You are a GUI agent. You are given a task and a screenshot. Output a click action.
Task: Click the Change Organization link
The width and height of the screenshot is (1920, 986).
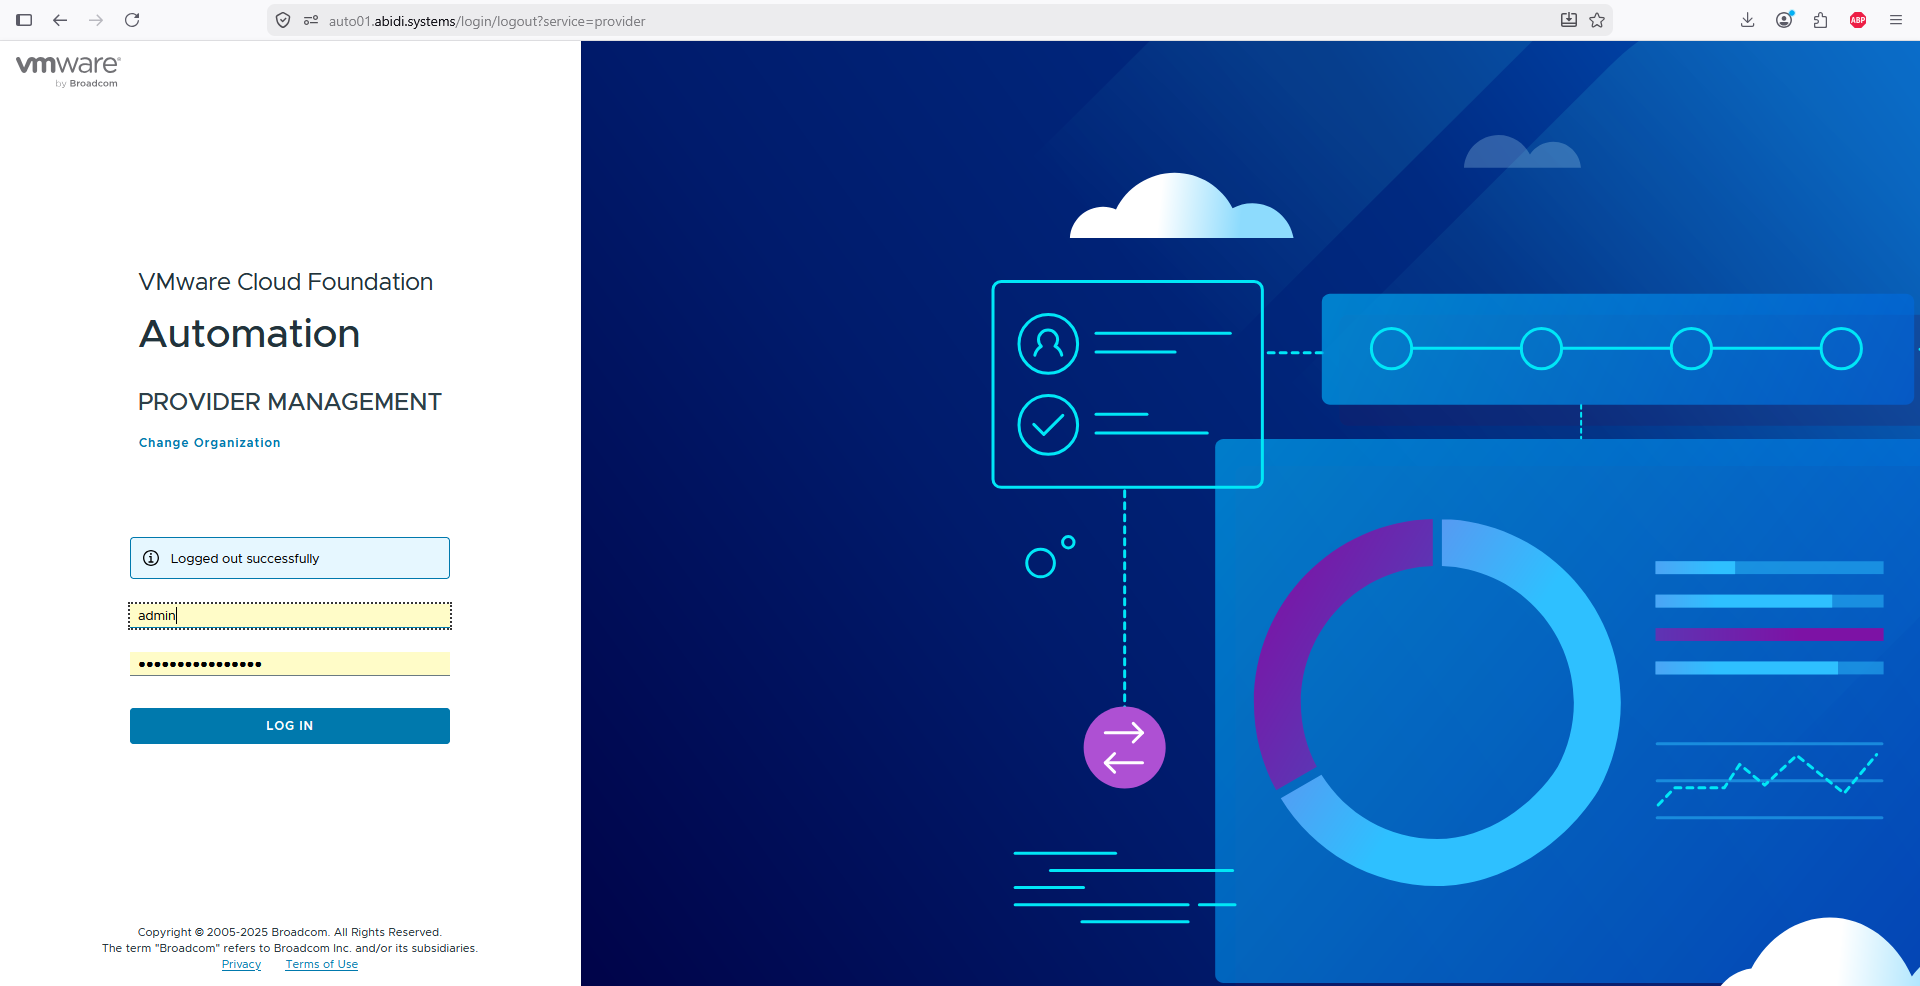tap(210, 443)
